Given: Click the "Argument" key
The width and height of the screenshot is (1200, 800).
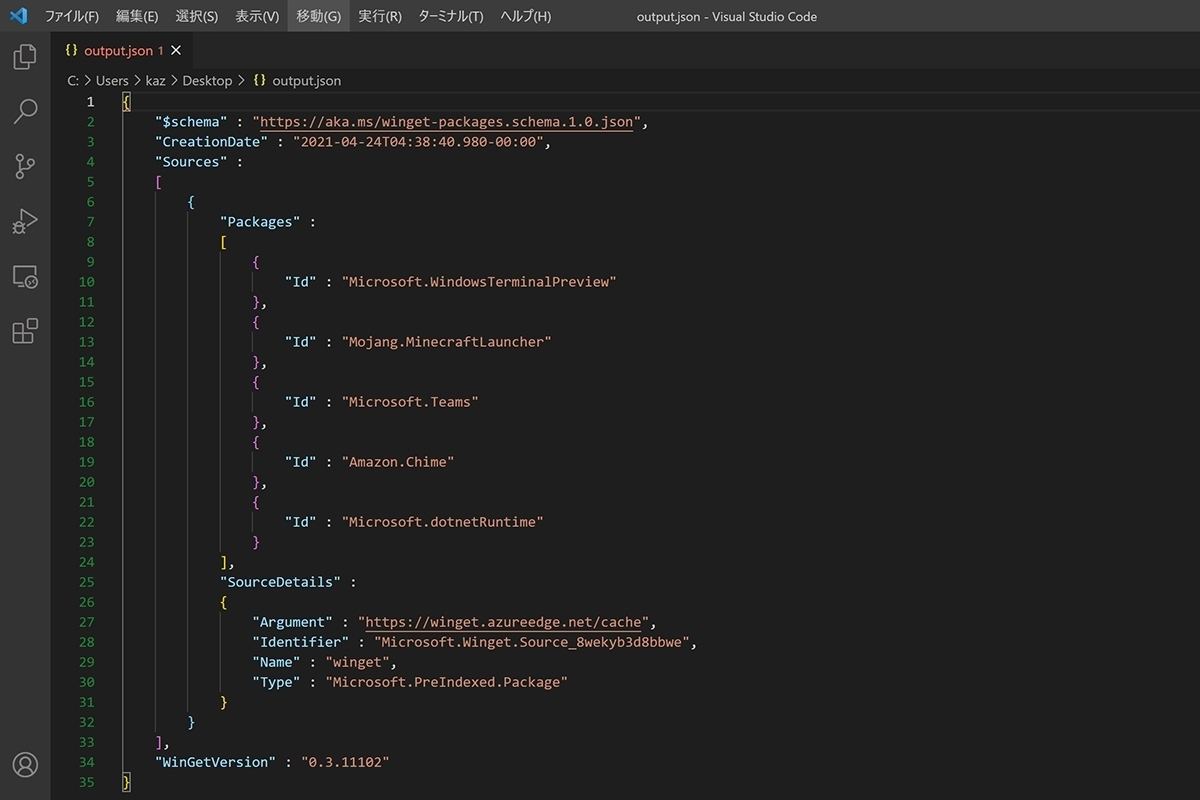Looking at the screenshot, I should (x=292, y=622).
